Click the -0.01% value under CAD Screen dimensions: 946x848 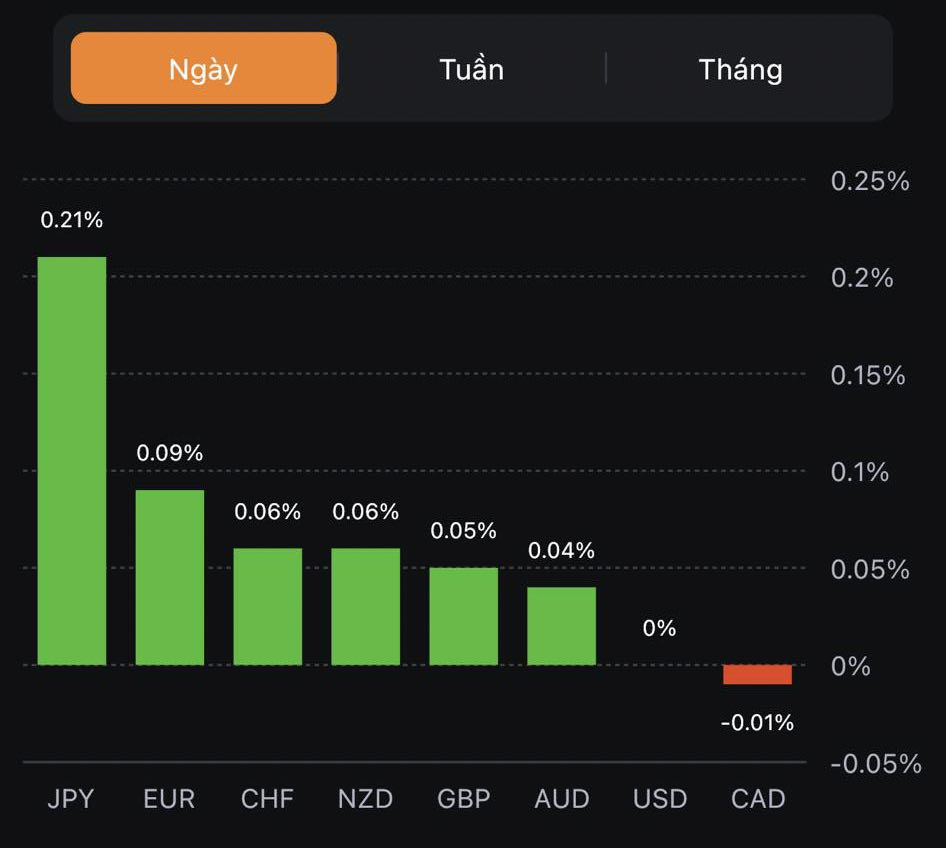[757, 722]
